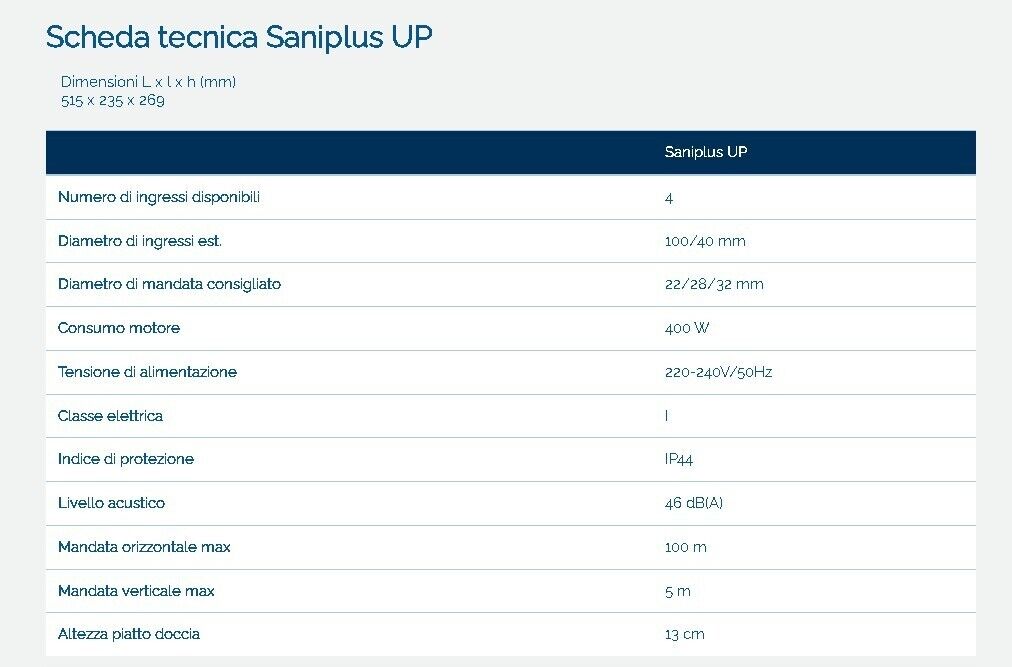Select the 'Dimensioni L x l x h (mm)' label
This screenshot has width=1012, height=667.
(x=148, y=82)
